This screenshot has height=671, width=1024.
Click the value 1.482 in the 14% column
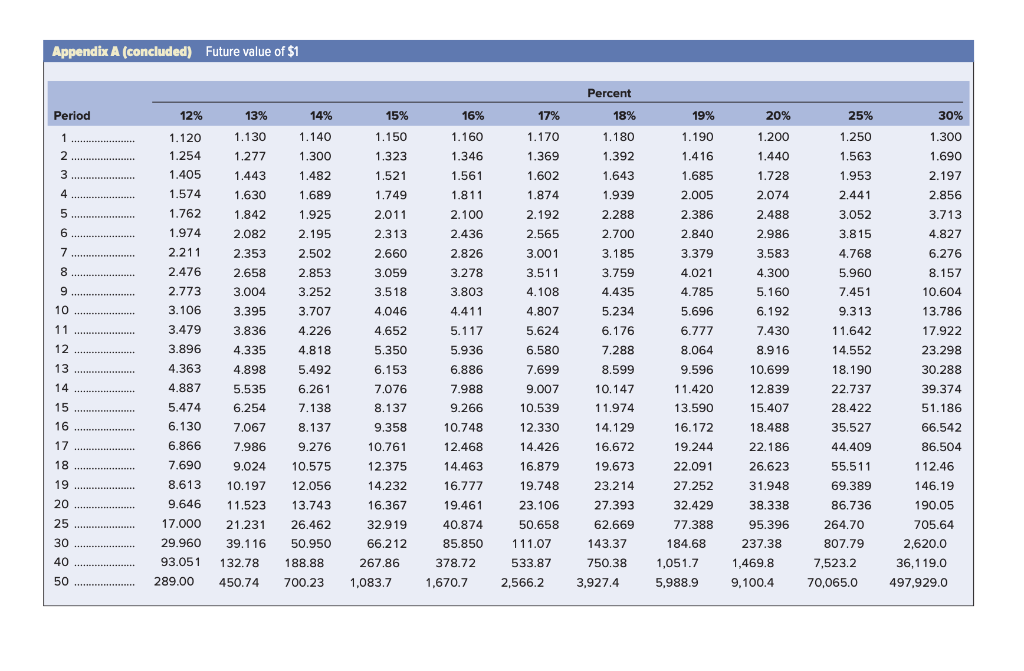pos(315,176)
